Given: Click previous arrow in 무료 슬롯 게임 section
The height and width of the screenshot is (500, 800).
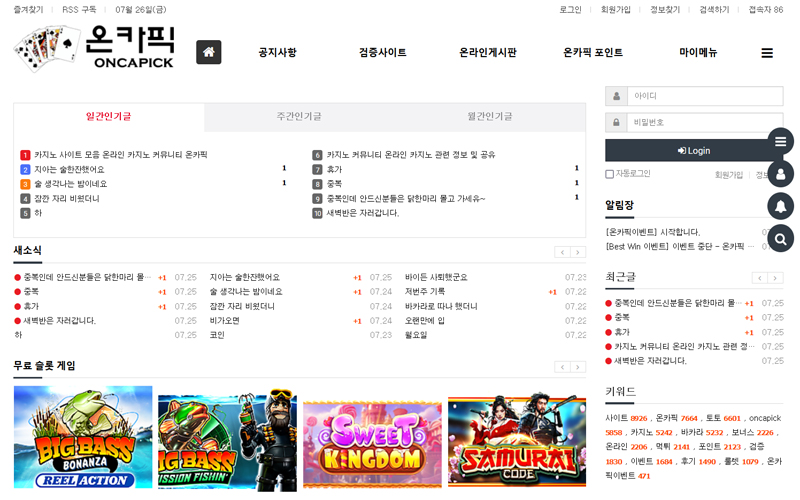Looking at the screenshot, I should (562, 367).
